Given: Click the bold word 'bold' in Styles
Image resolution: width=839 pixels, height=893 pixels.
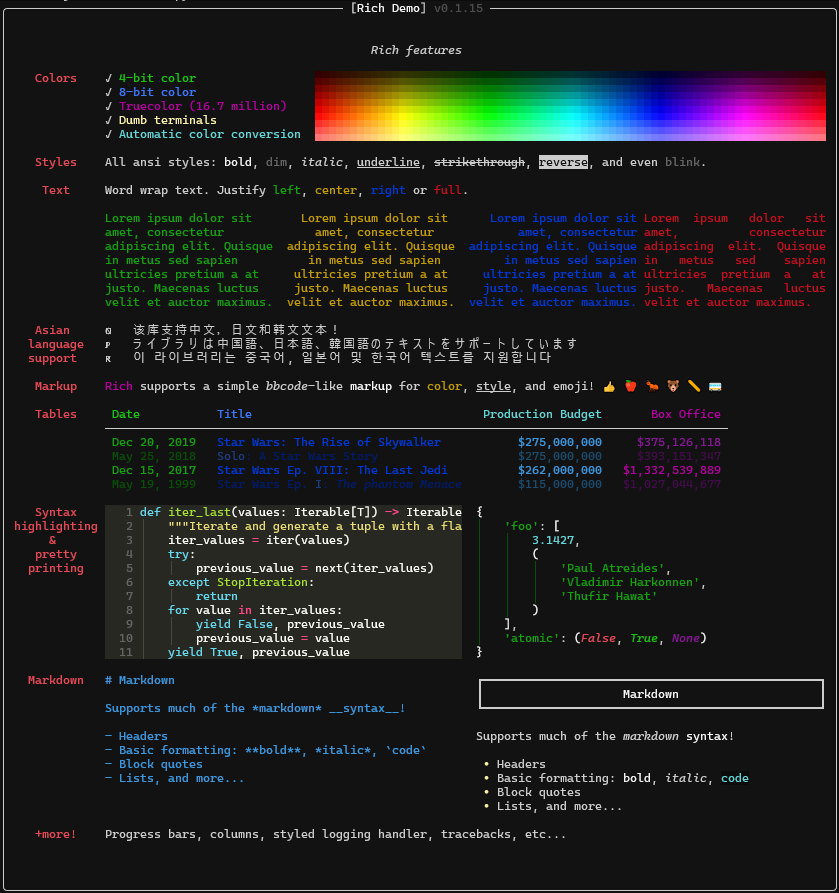Looking at the screenshot, I should click(x=238, y=162).
